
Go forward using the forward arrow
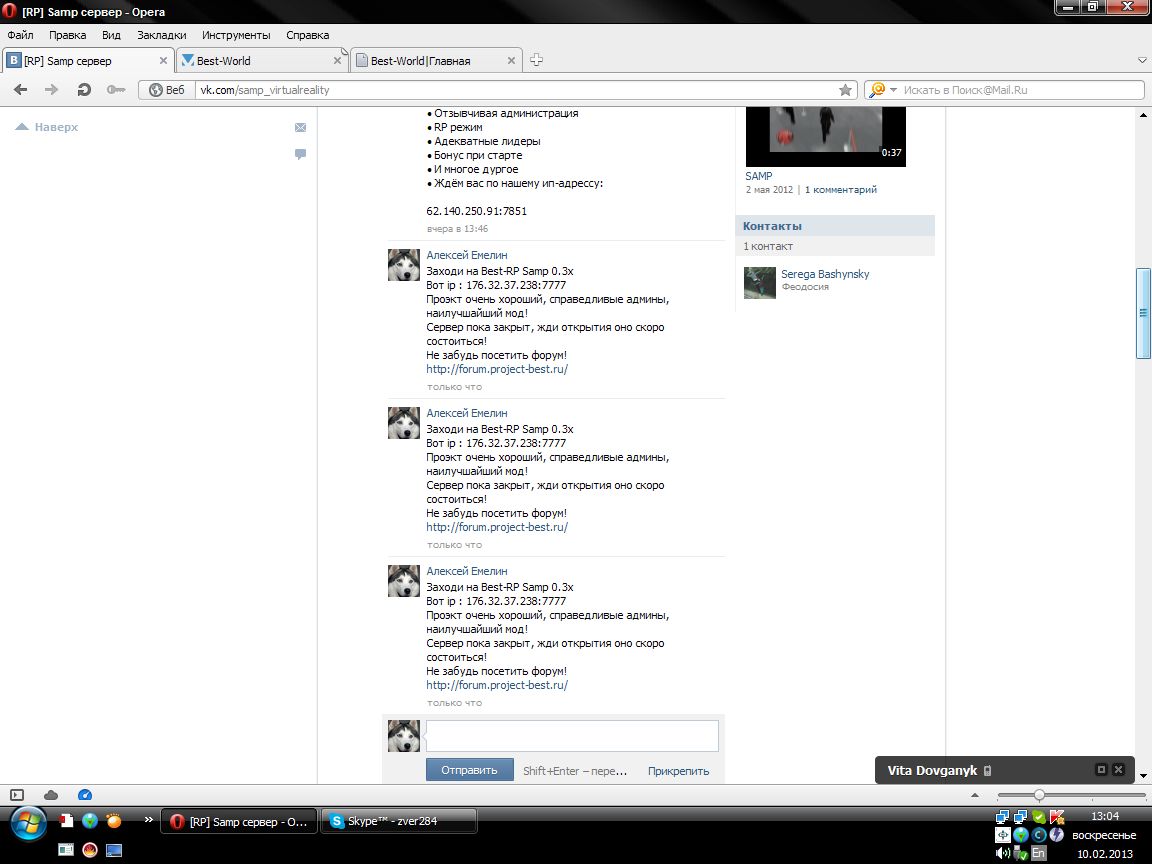point(51,90)
